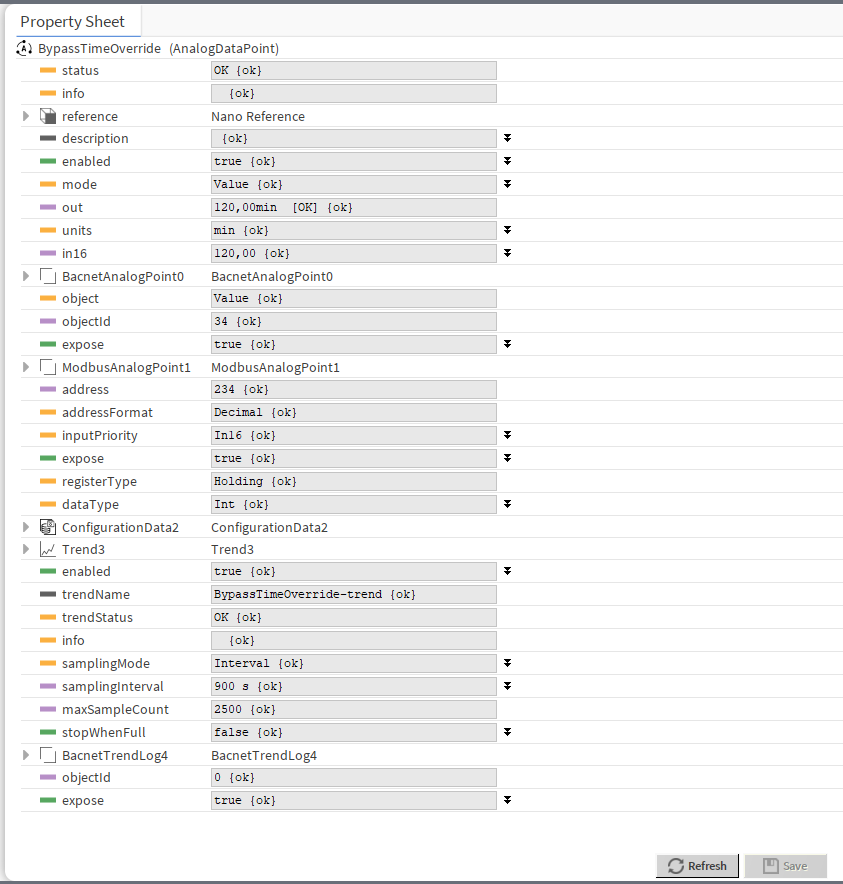843x884 pixels.
Task: Click the Trend3 chart icon
Action: click(x=47, y=549)
